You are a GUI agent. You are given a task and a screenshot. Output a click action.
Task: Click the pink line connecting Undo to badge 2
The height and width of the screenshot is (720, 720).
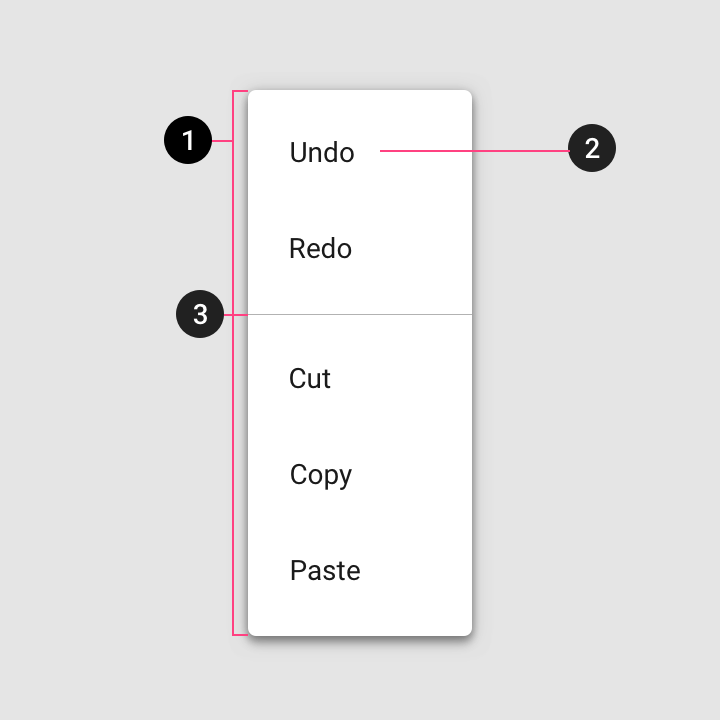click(x=474, y=151)
